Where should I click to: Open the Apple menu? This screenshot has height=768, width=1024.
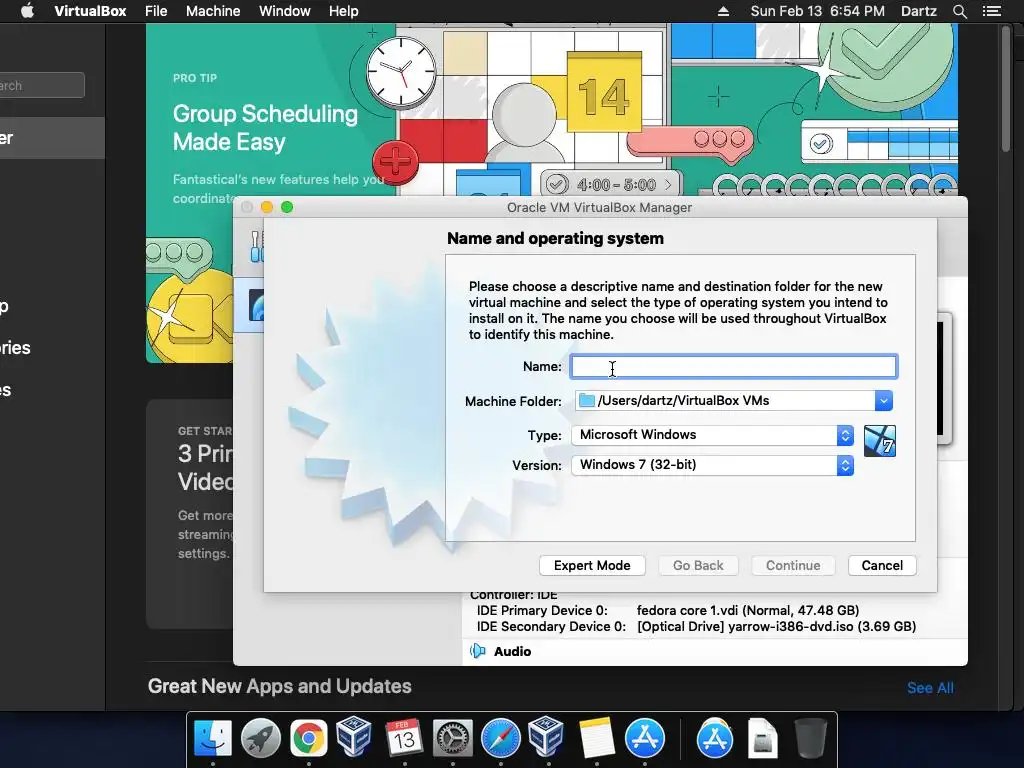click(27, 11)
